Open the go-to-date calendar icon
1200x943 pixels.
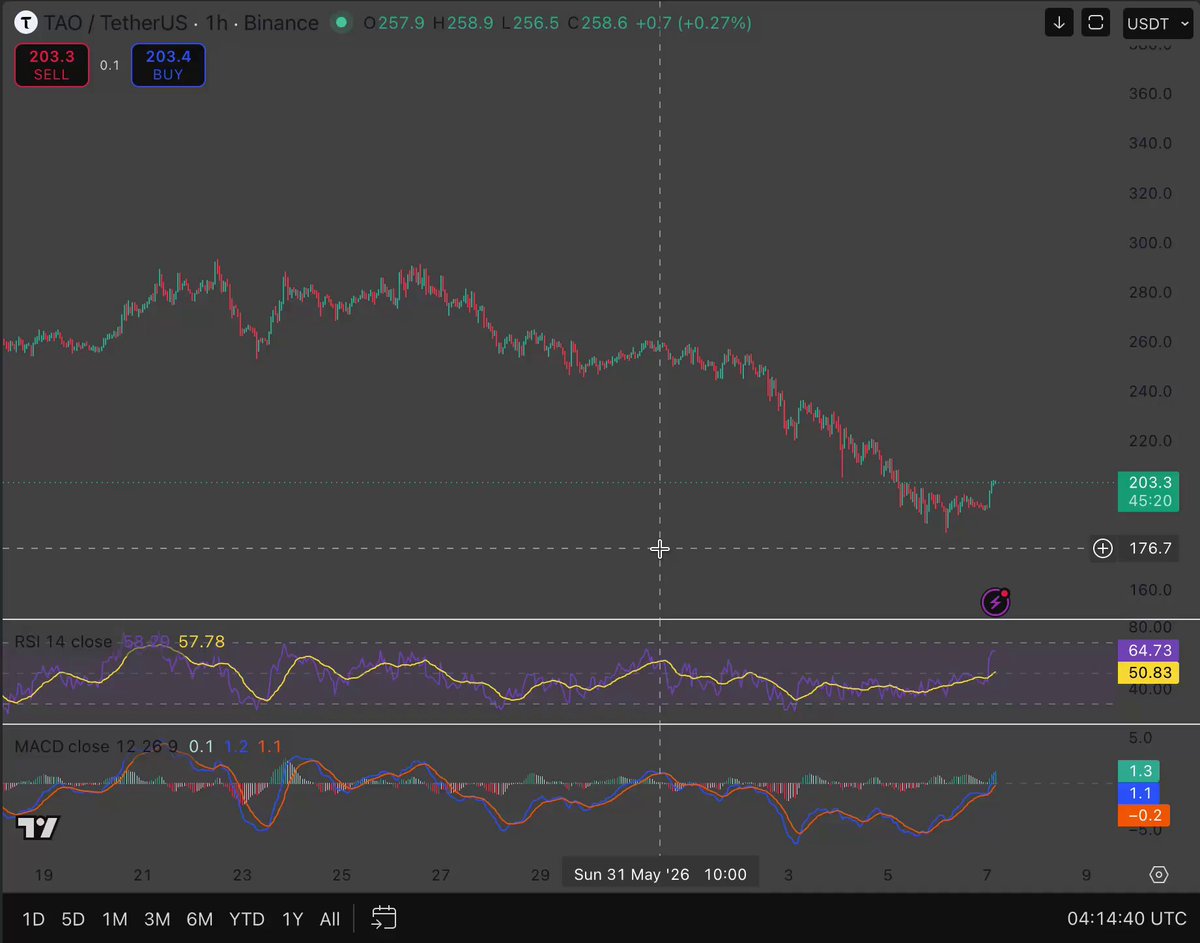(x=384, y=918)
